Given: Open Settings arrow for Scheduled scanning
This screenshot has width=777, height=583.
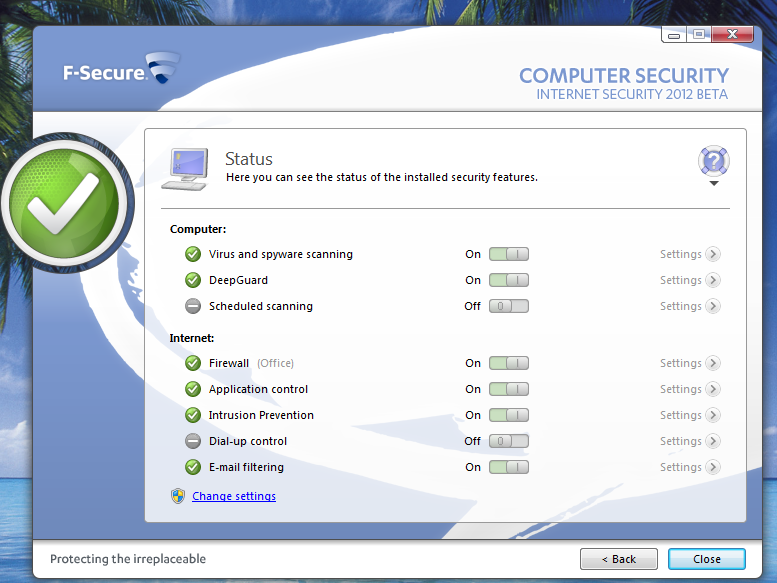Looking at the screenshot, I should pyautogui.click(x=713, y=306).
